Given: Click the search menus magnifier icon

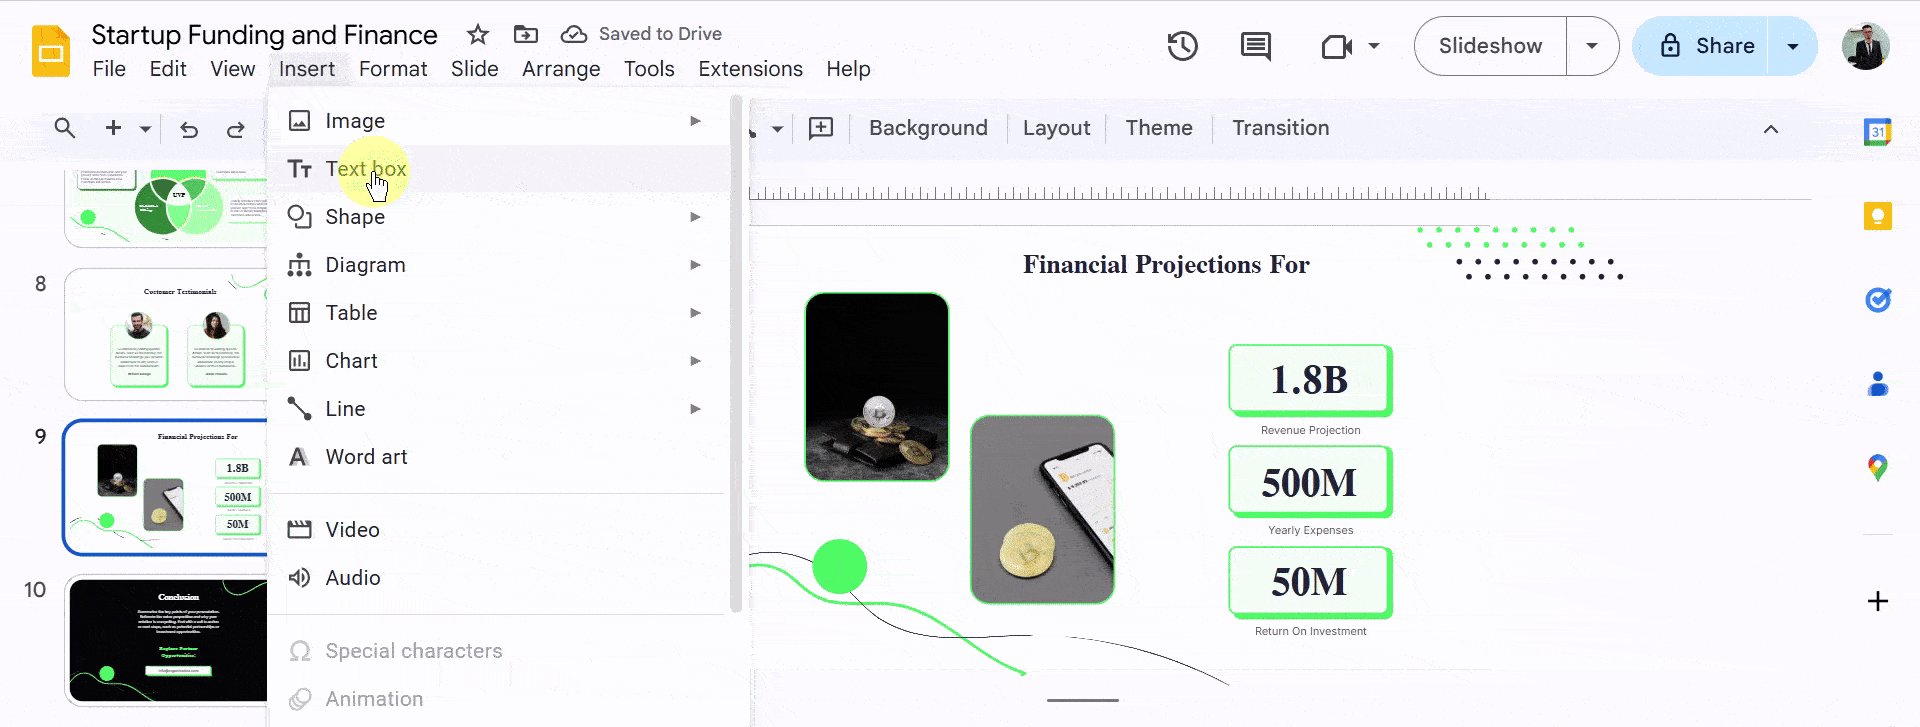Looking at the screenshot, I should 65,128.
